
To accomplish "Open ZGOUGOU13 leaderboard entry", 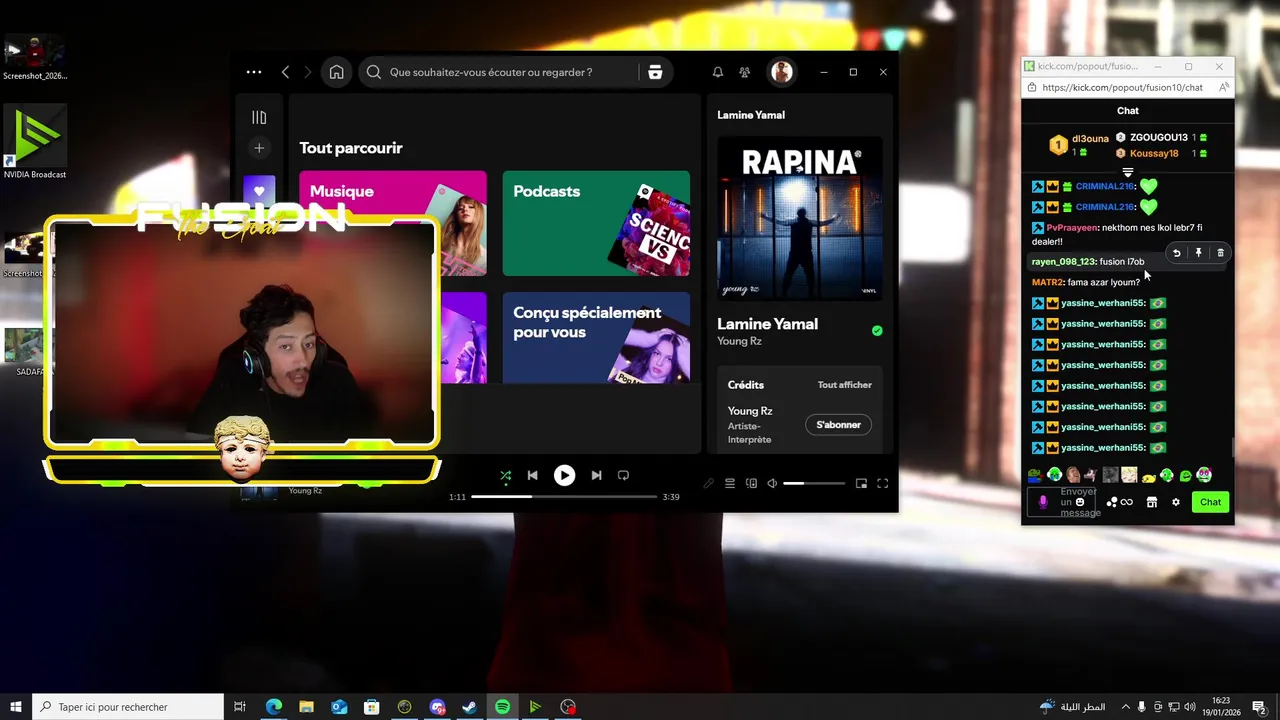I will point(1161,137).
